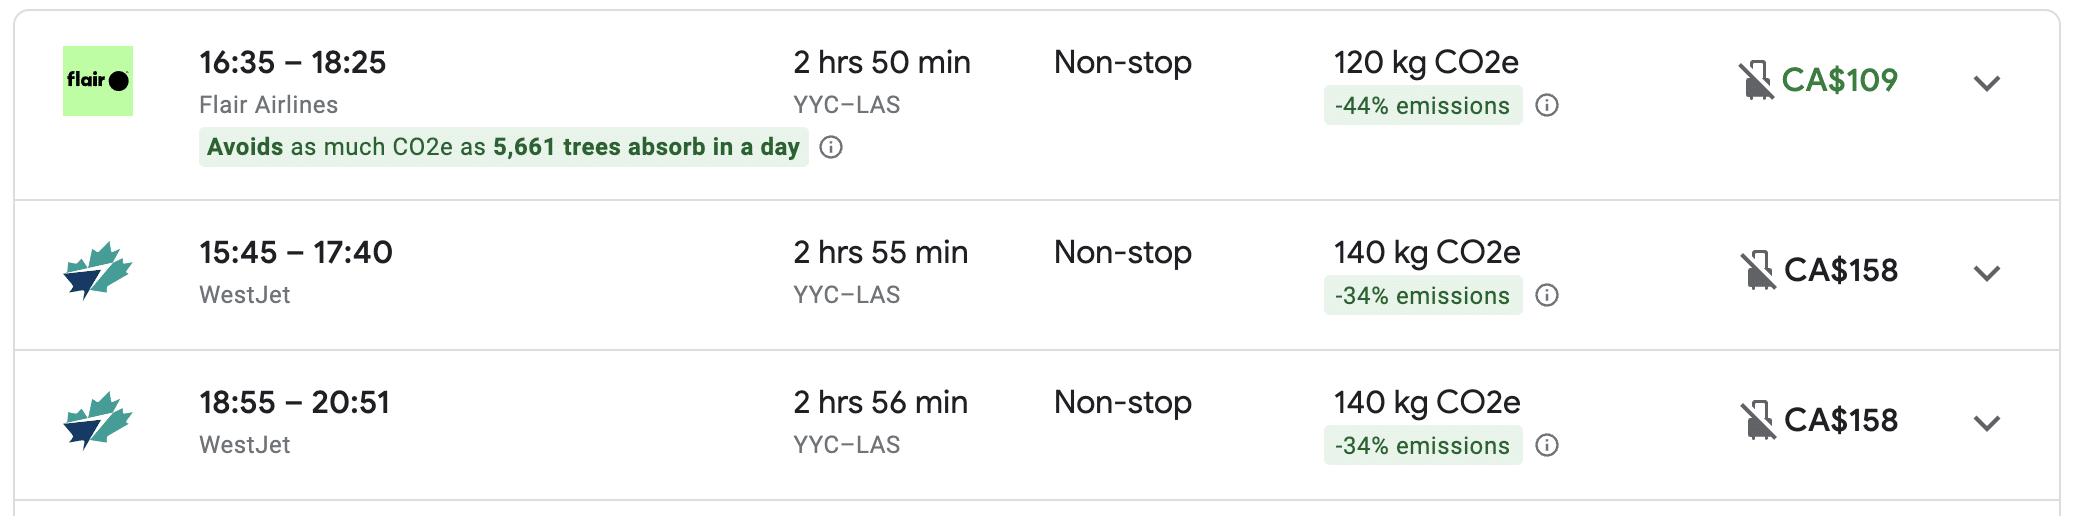Click the Flair Airlines logo
The width and height of the screenshot is (2074, 516).
pos(98,81)
